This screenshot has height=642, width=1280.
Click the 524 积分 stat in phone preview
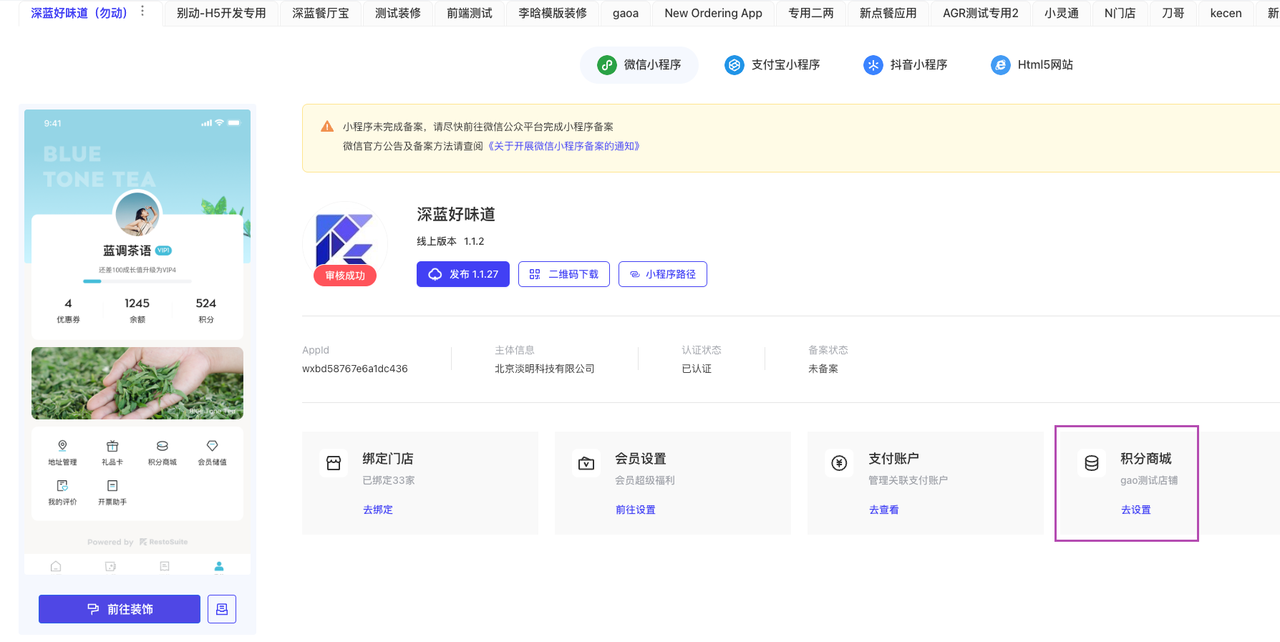click(206, 310)
